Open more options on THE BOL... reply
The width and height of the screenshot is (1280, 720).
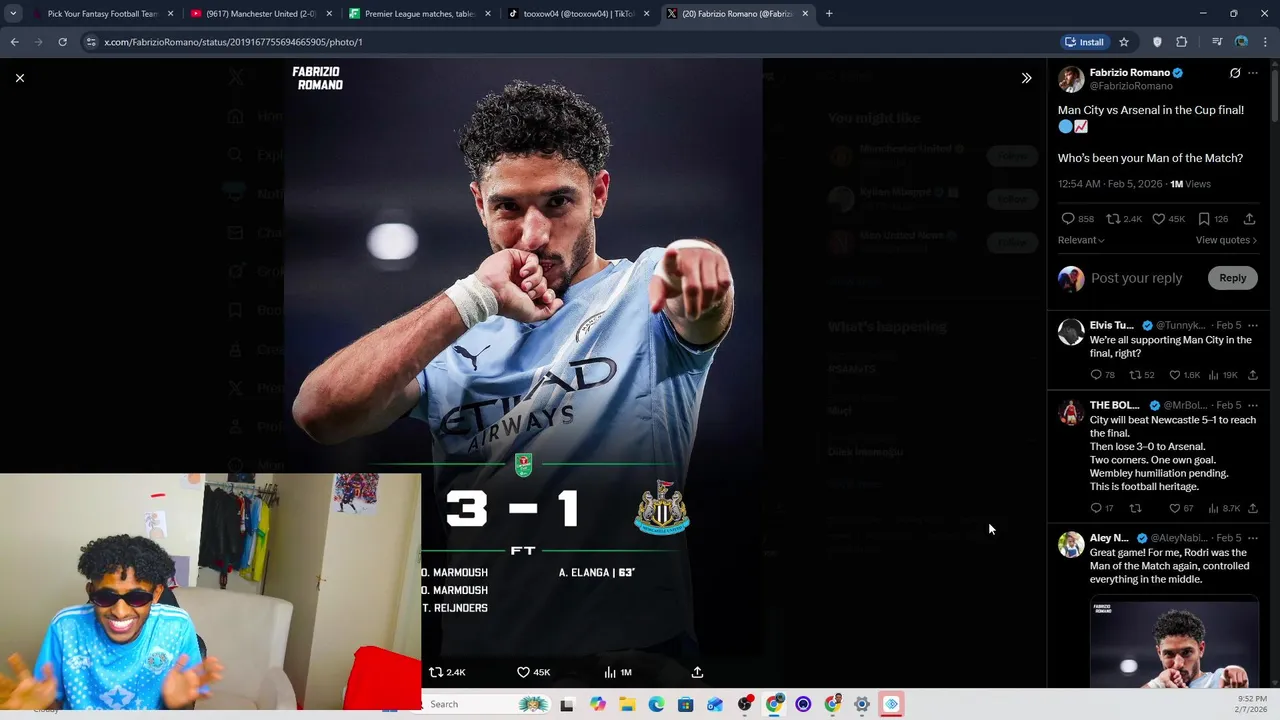1253,405
